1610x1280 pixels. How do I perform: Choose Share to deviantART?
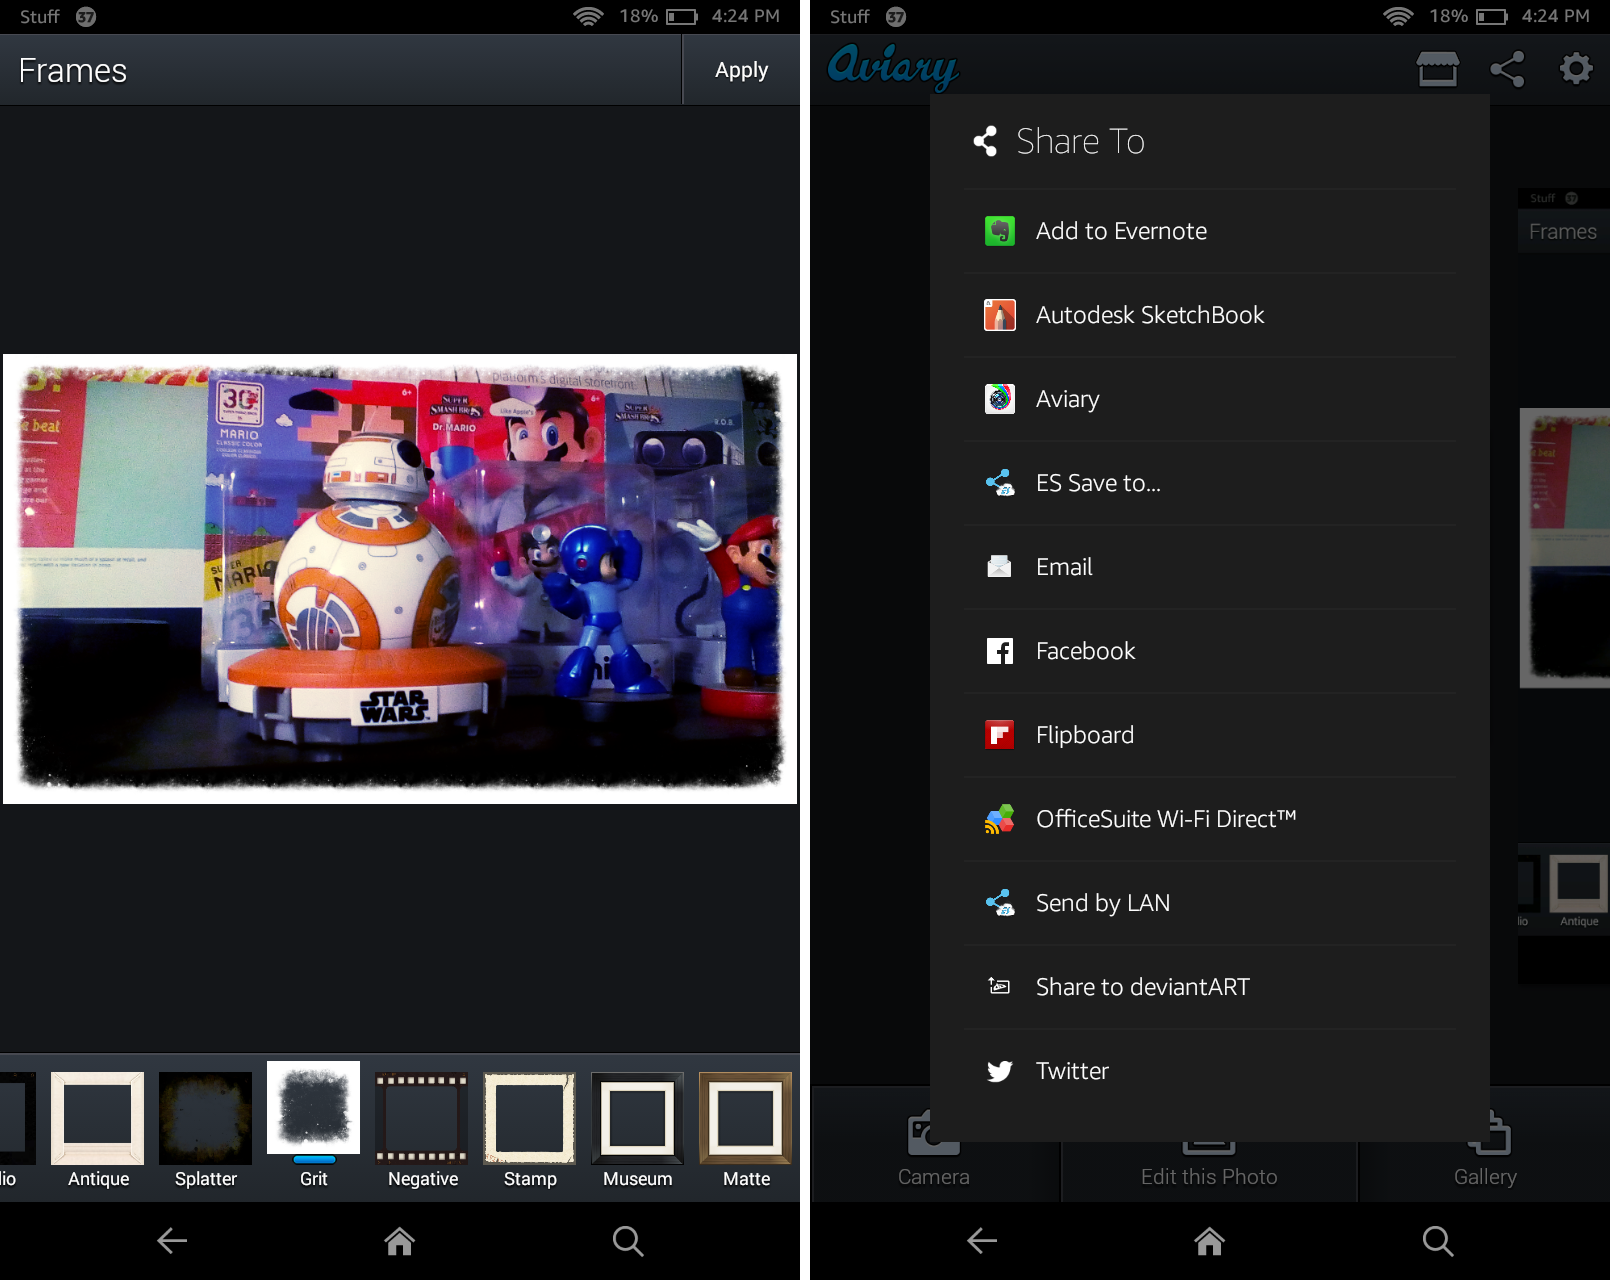click(x=1210, y=987)
